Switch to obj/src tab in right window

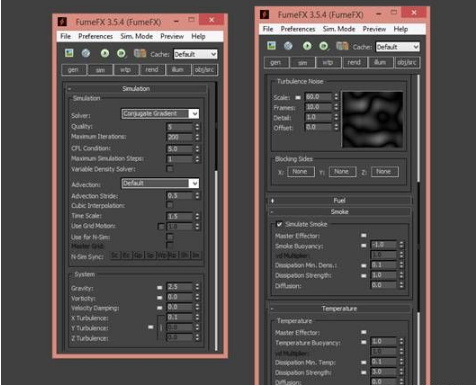pos(407,63)
